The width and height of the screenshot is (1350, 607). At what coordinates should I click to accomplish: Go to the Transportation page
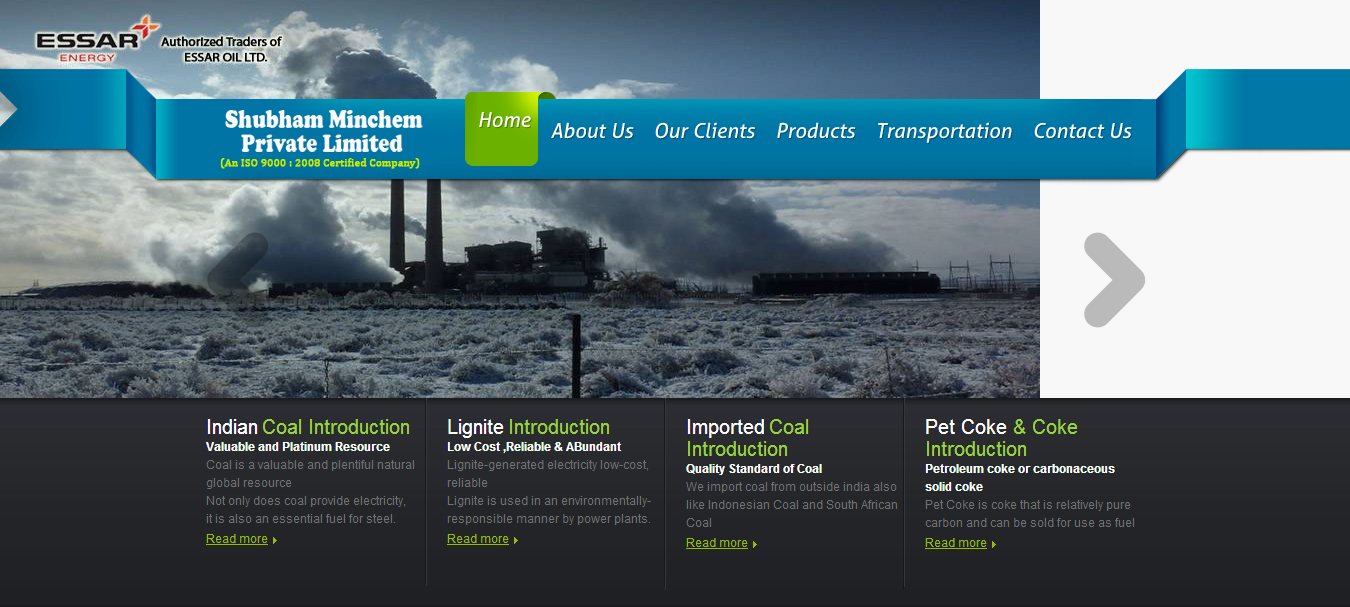coord(944,131)
